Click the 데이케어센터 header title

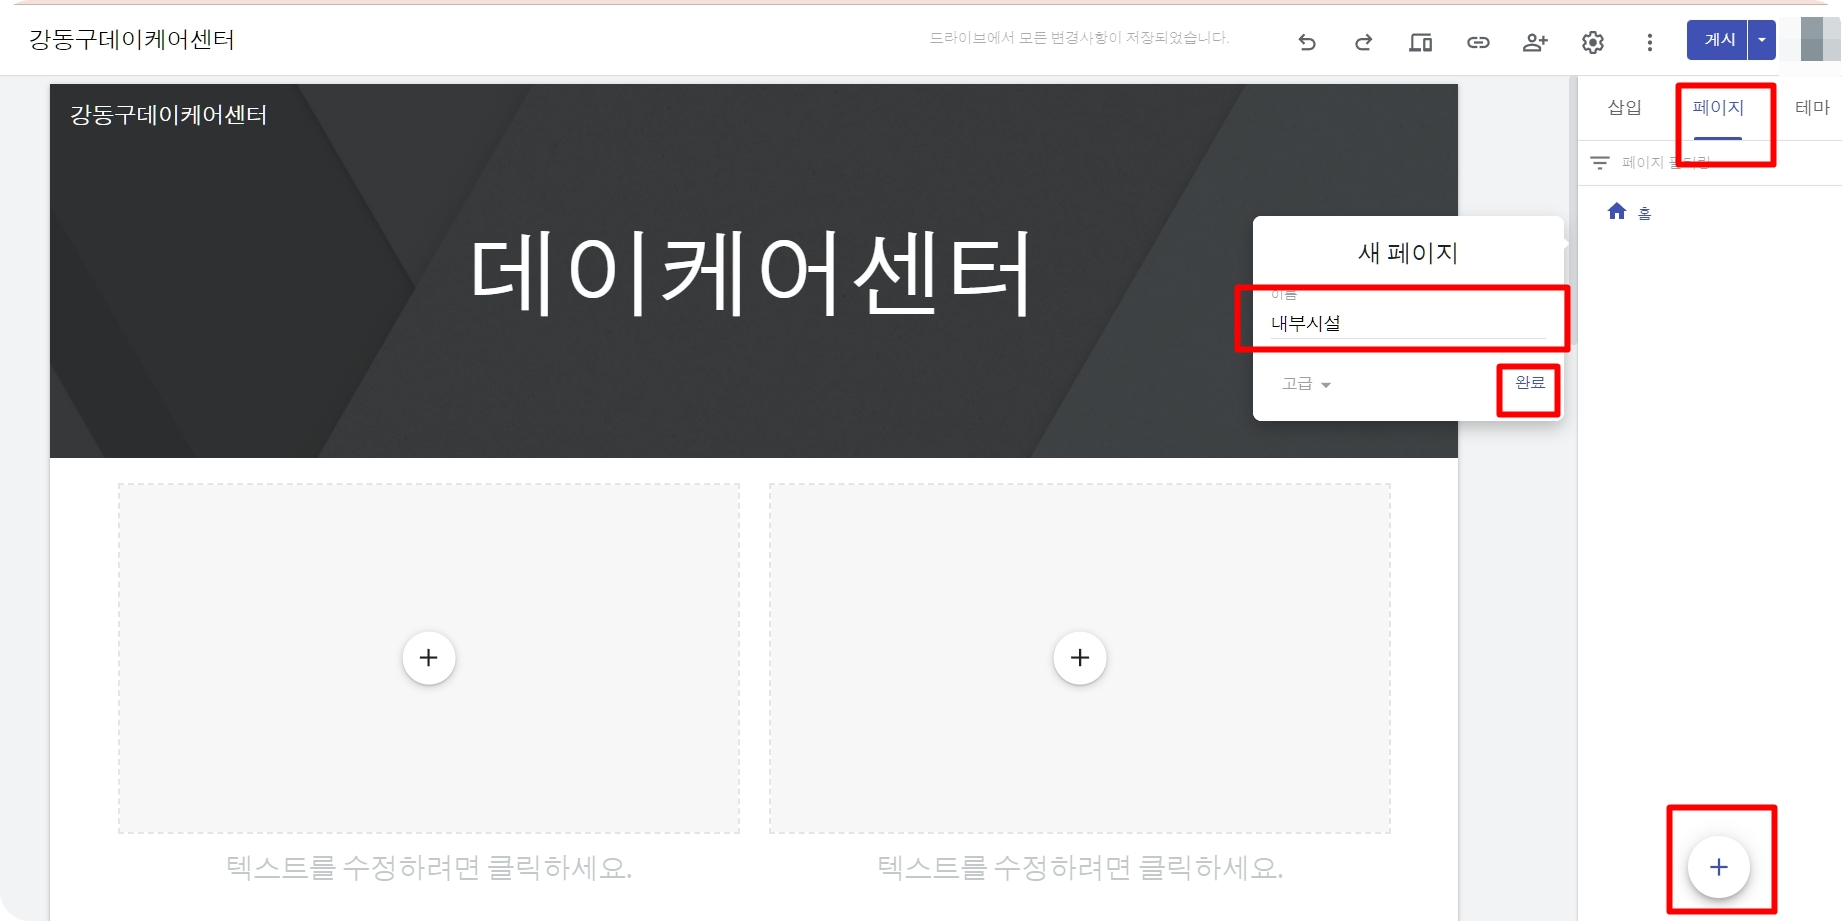pyautogui.click(x=750, y=273)
